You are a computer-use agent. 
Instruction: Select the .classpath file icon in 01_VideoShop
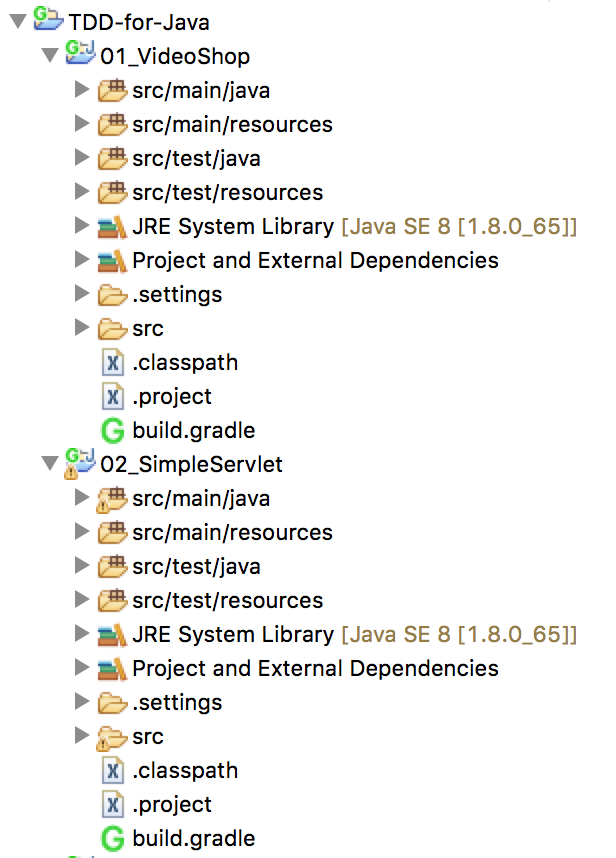click(x=113, y=362)
